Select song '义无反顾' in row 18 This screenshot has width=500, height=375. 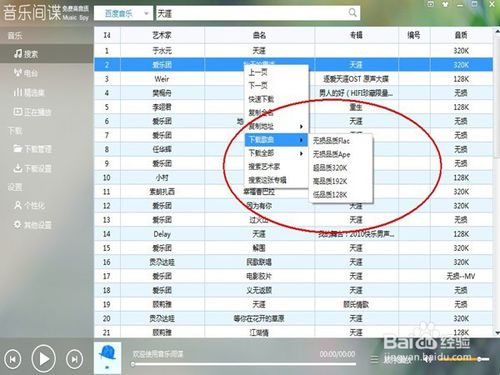tap(259, 290)
